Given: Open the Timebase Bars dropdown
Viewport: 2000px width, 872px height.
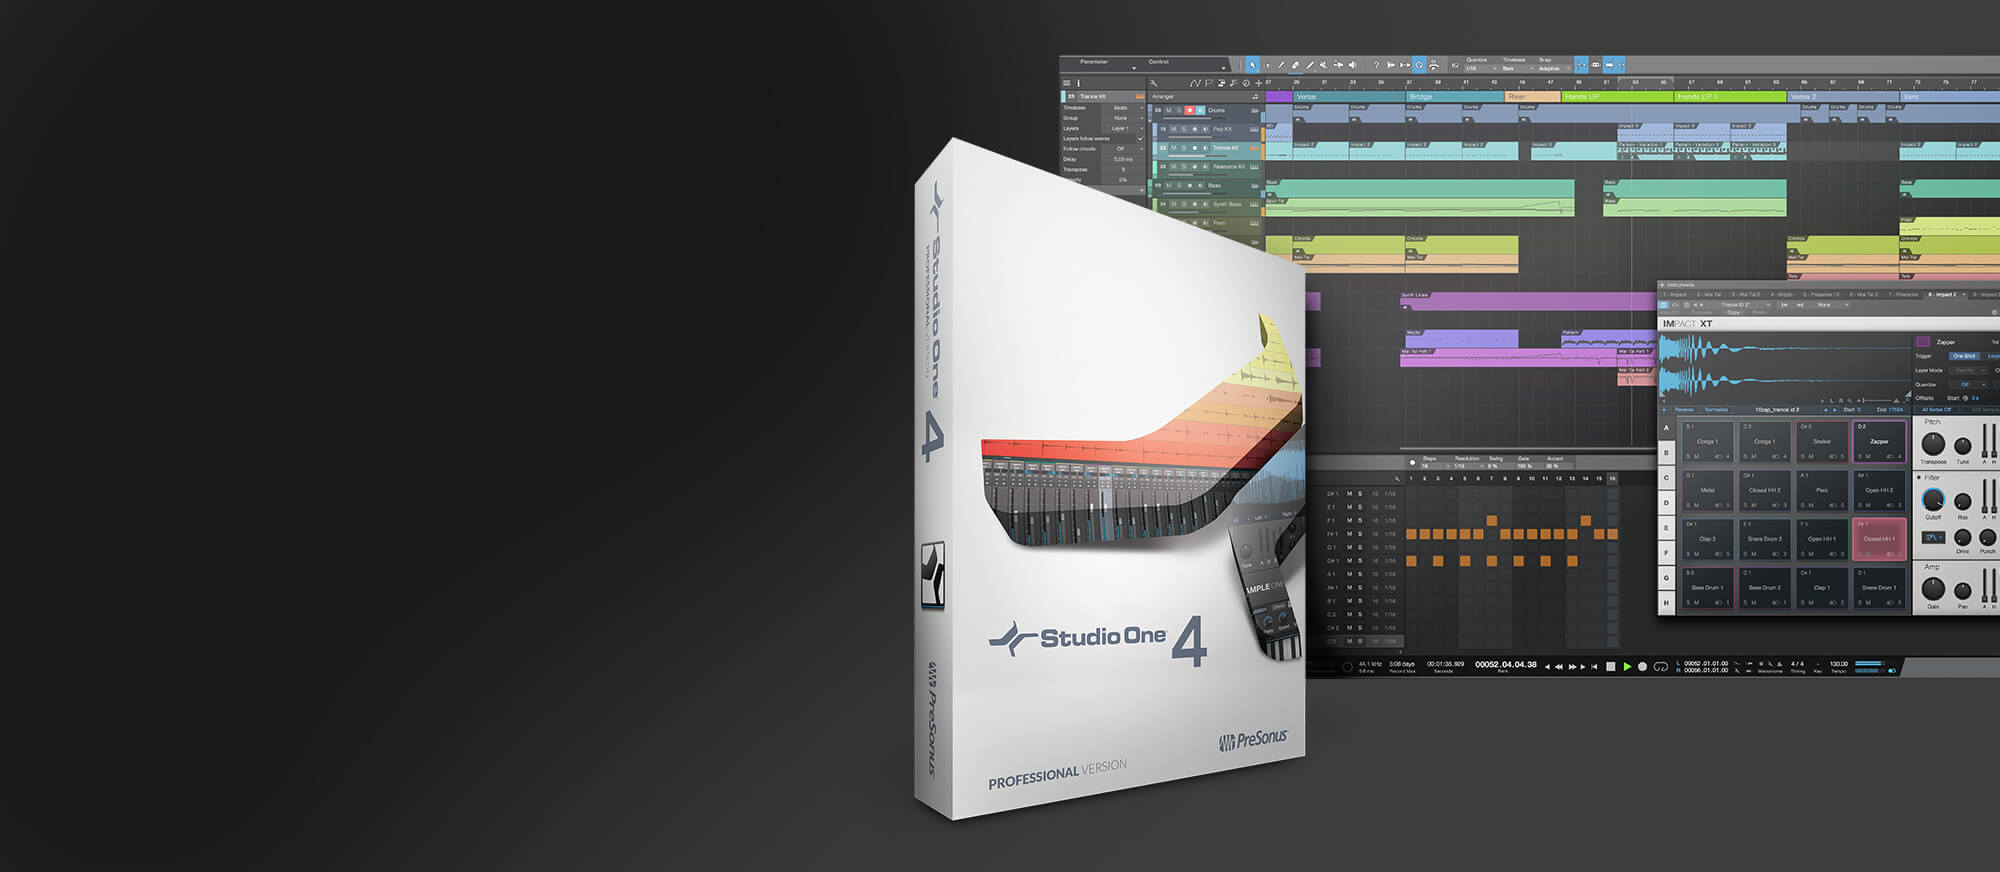Looking at the screenshot, I should pyautogui.click(x=1517, y=69).
